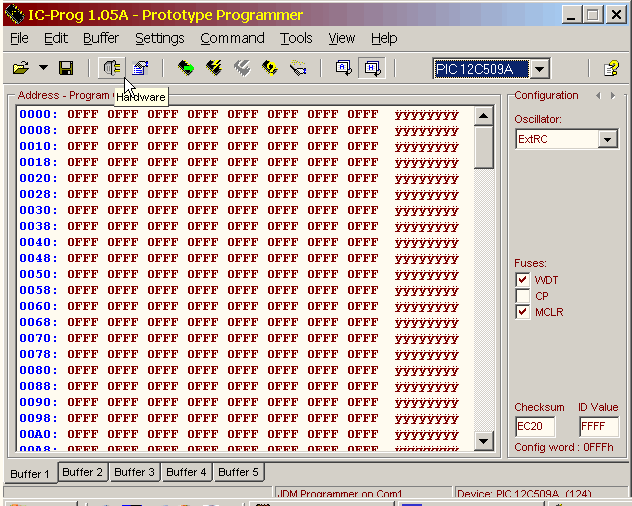Click the IC-Prog chip icon in title bar
The height and width of the screenshot is (506, 632).
15,14
